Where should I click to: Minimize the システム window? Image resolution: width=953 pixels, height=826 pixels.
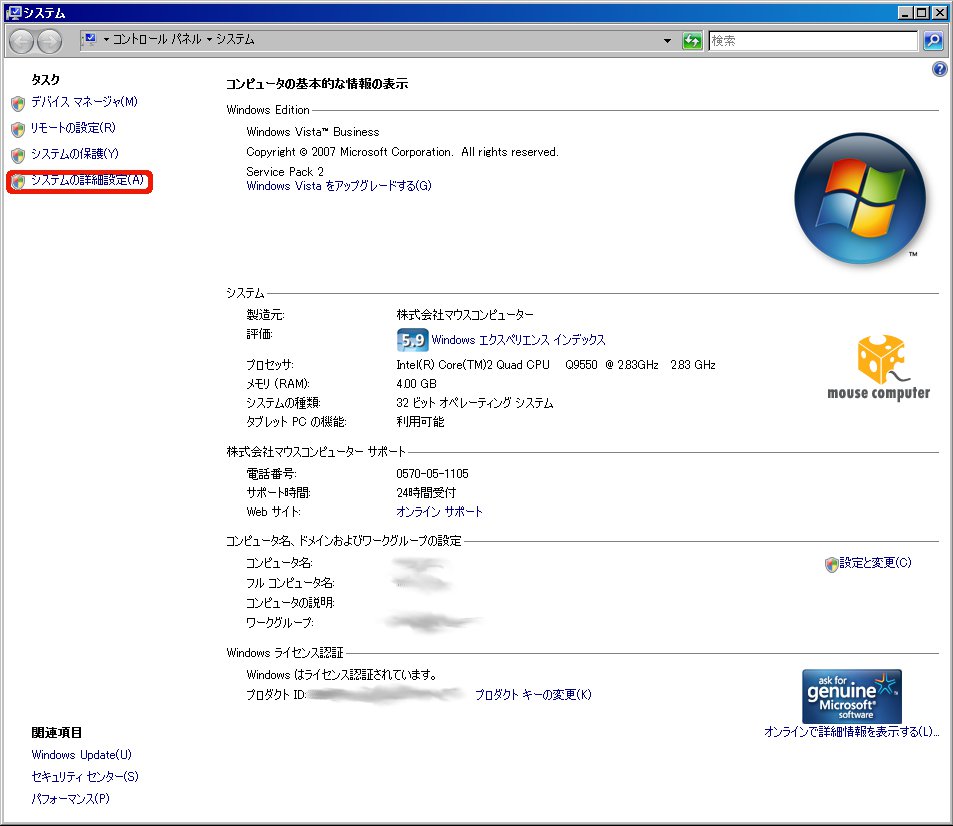[x=906, y=12]
